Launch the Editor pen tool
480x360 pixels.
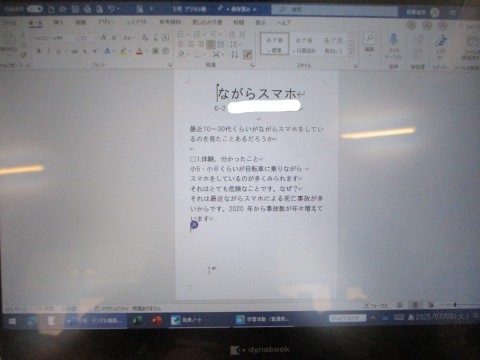coord(441,46)
